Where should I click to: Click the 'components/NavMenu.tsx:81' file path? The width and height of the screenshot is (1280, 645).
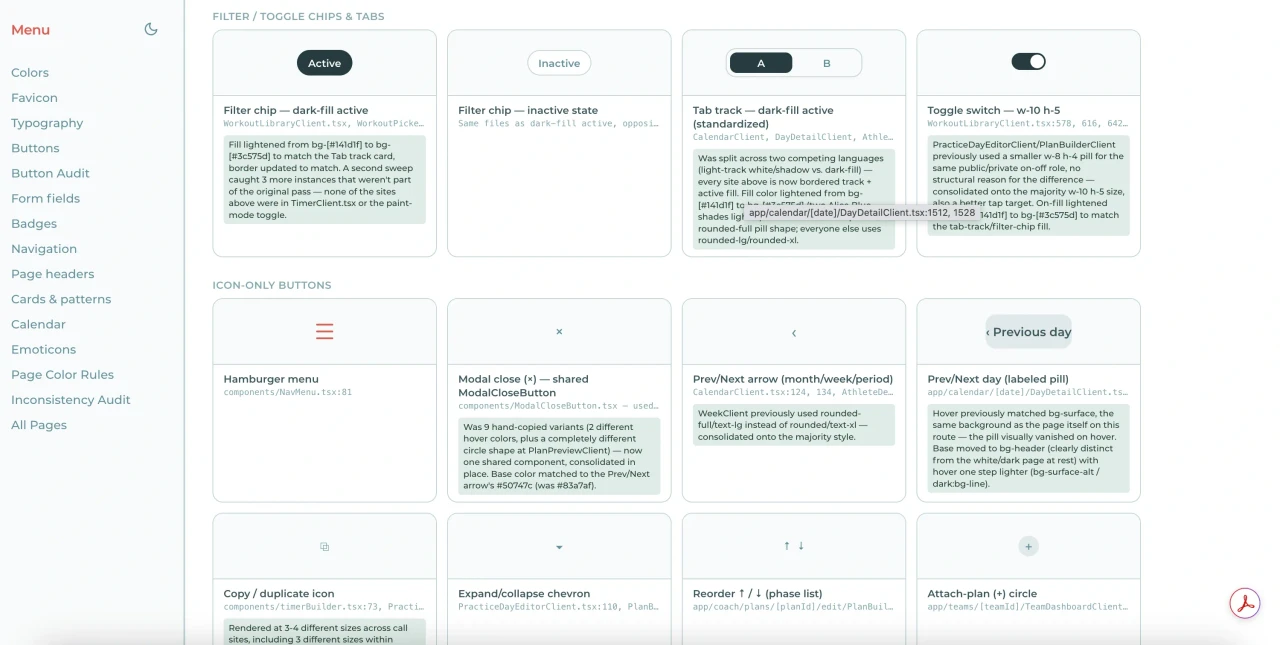[x=288, y=392]
